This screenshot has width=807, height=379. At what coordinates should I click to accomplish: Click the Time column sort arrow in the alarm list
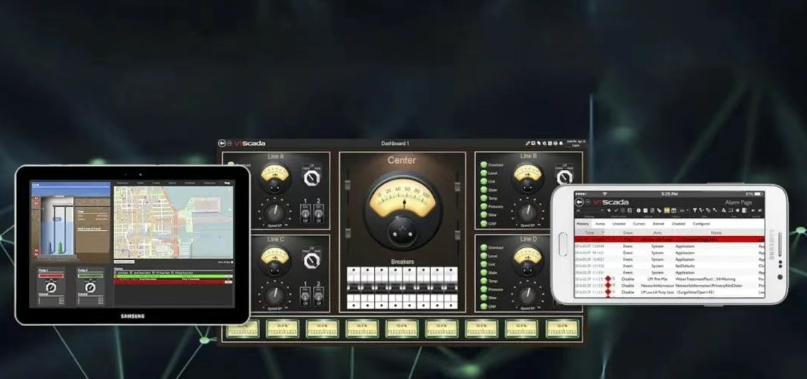[x=603, y=232]
